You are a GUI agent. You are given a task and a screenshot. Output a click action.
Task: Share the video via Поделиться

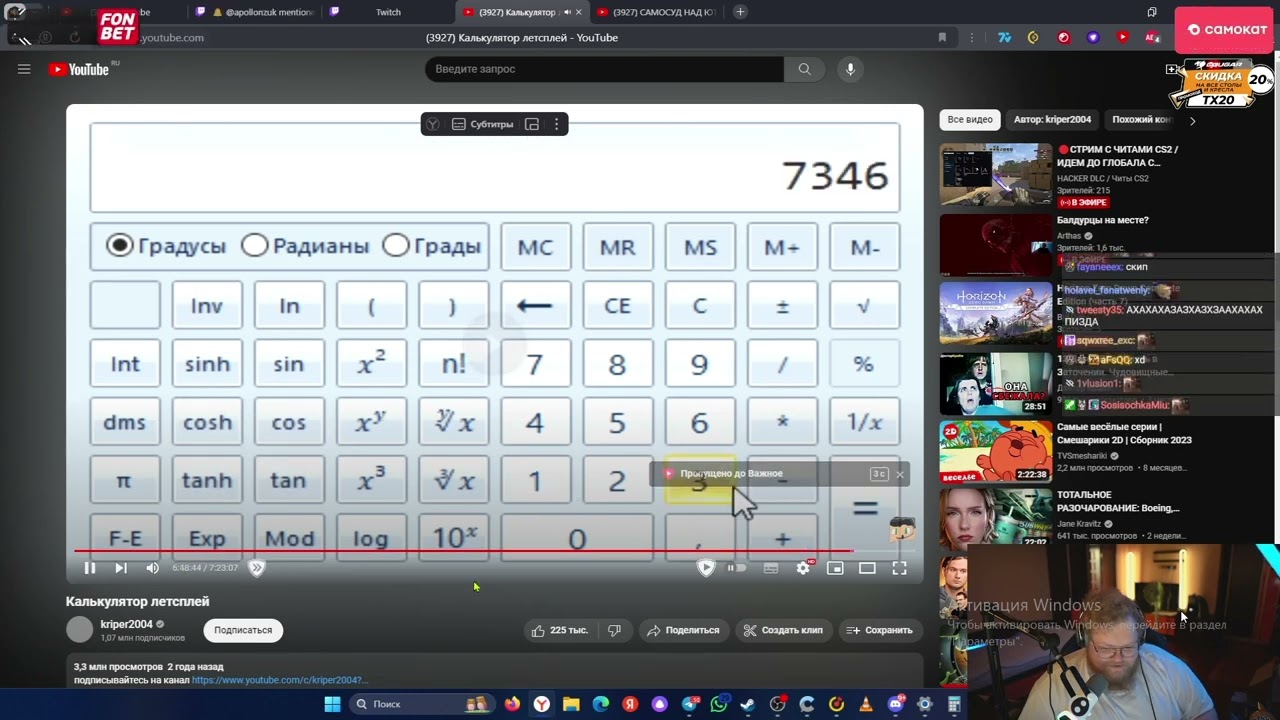pyautogui.click(x=683, y=630)
